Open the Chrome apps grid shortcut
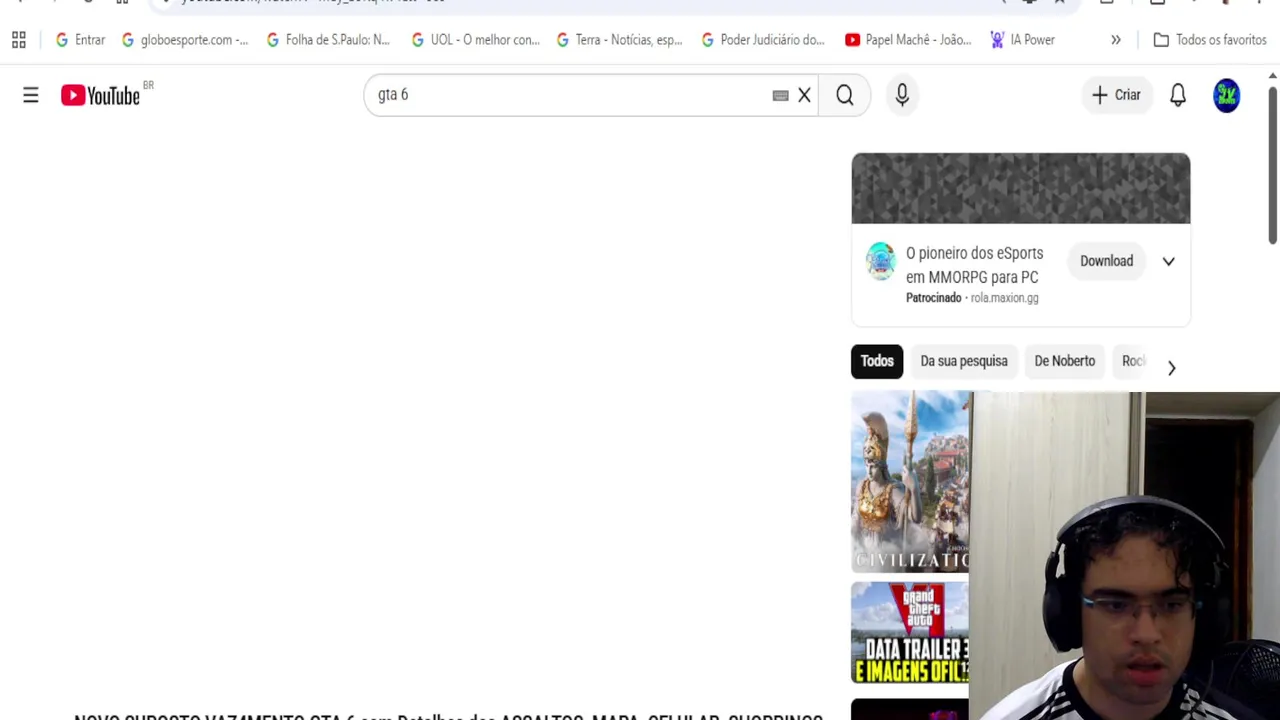Viewport: 1280px width, 720px height. click(x=18, y=40)
